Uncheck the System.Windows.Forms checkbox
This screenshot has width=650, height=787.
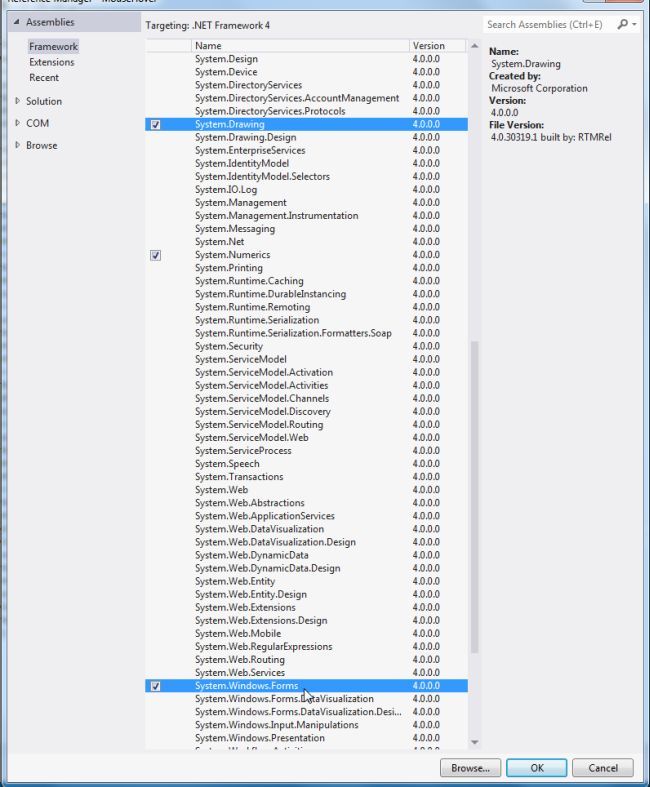(x=156, y=686)
